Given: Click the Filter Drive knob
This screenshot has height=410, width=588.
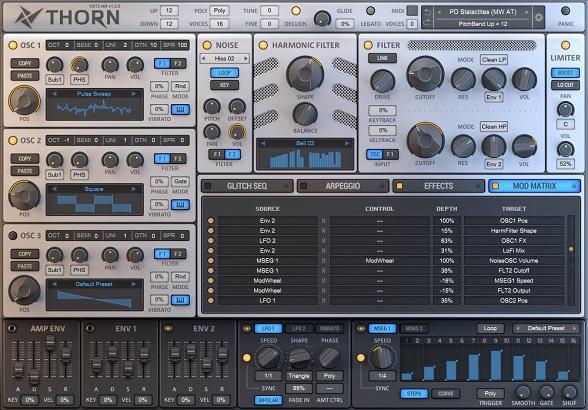Looking at the screenshot, I should [x=382, y=81].
